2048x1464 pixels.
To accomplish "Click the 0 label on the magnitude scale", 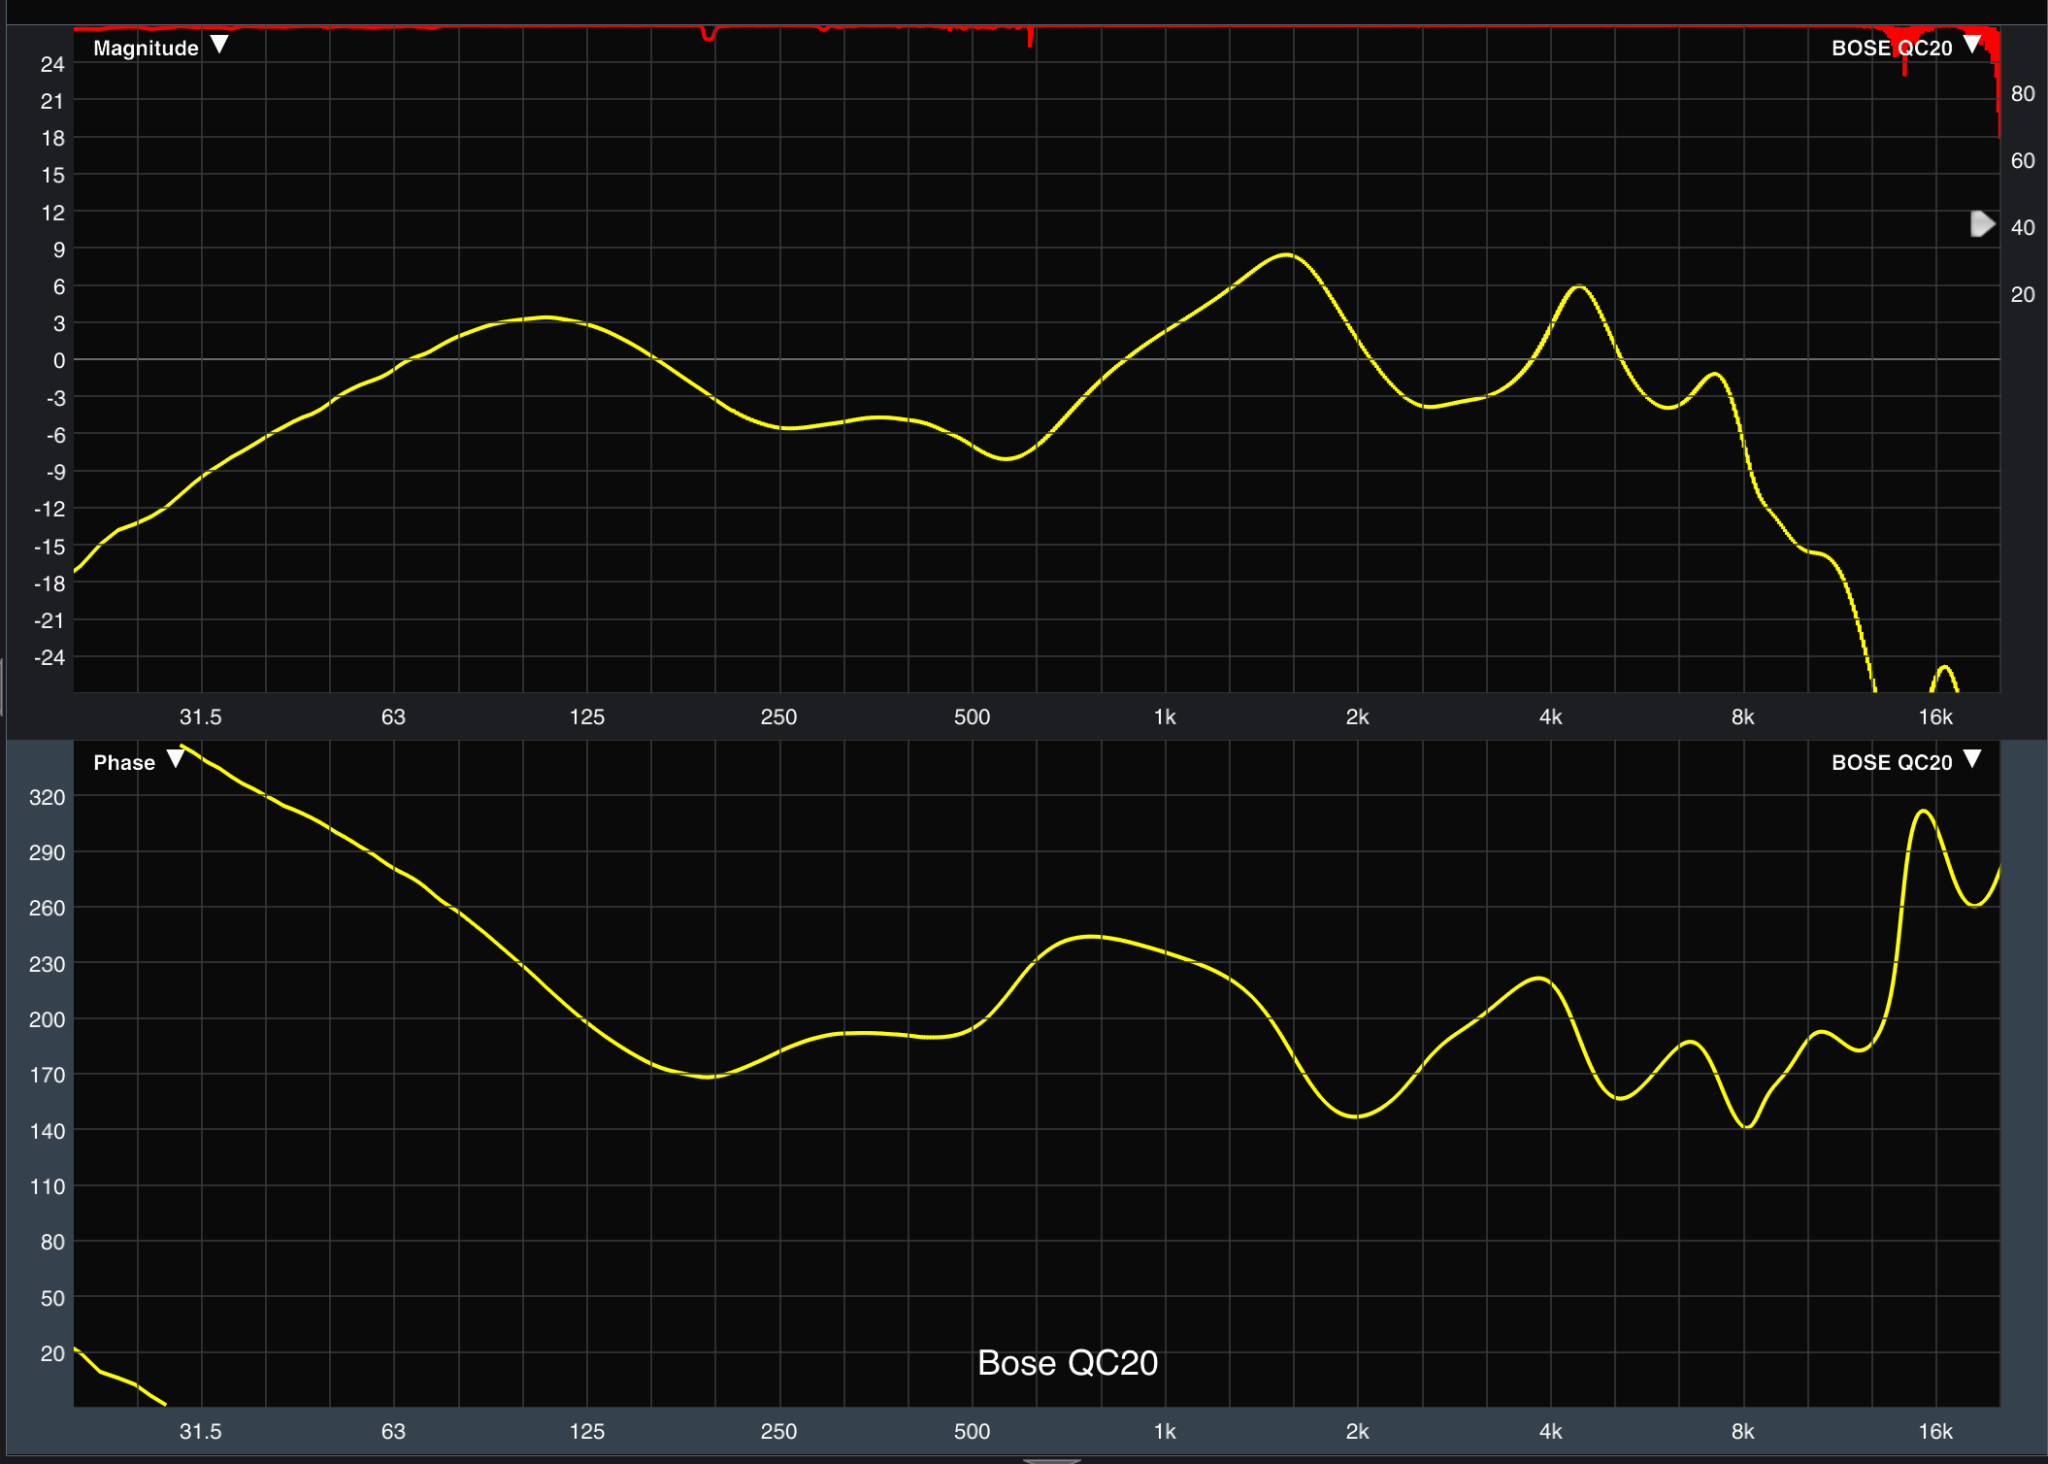I will (x=58, y=360).
